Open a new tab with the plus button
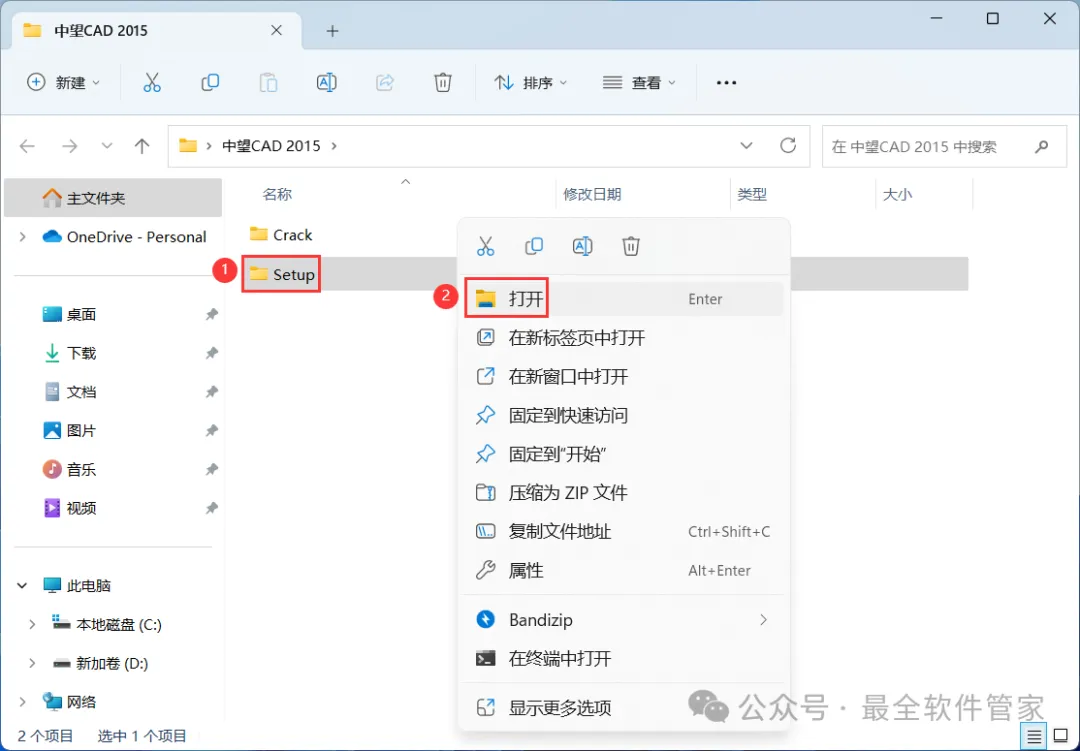 pos(332,31)
